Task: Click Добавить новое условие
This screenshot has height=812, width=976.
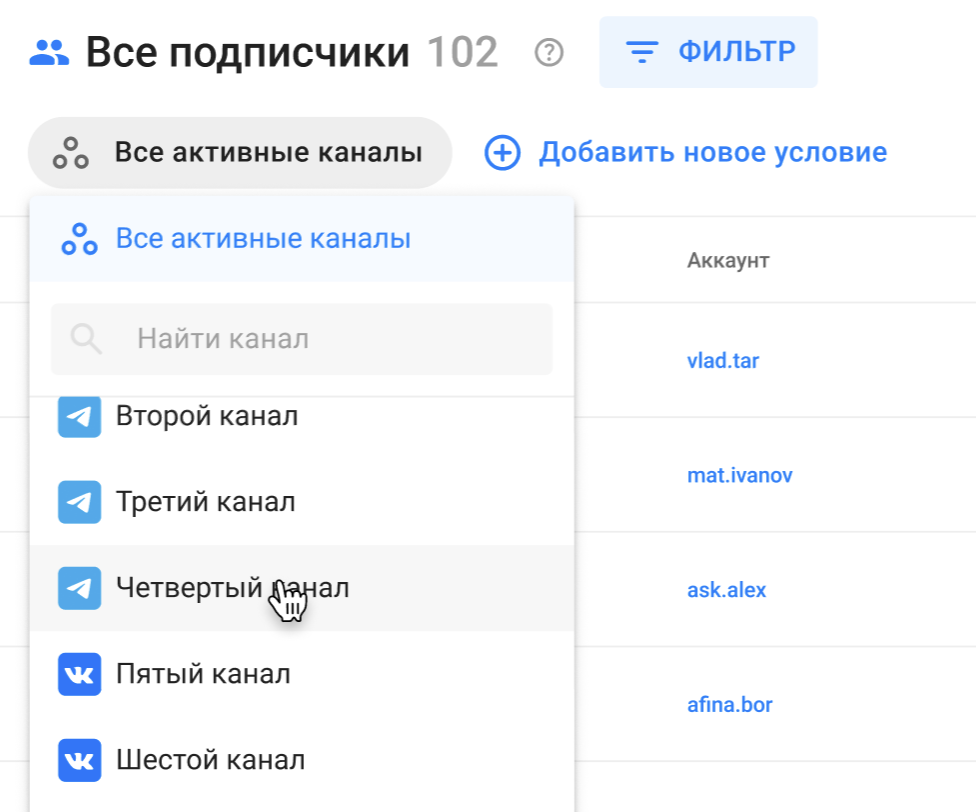Action: (x=712, y=153)
